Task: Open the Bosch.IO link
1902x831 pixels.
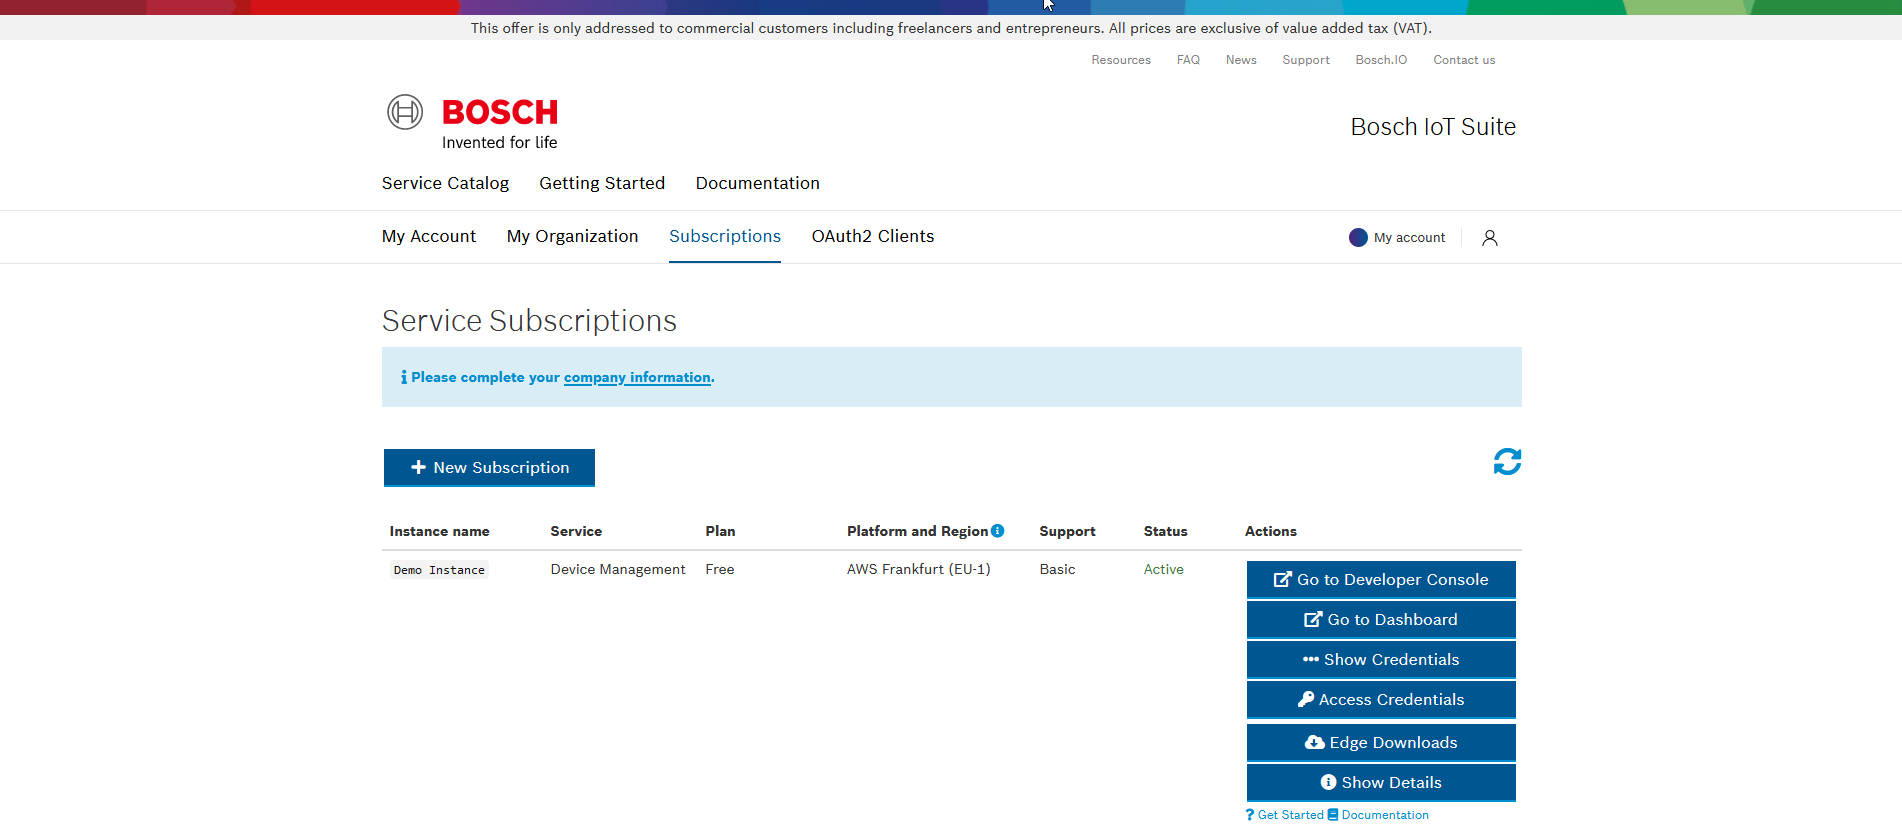Action: 1381,60
